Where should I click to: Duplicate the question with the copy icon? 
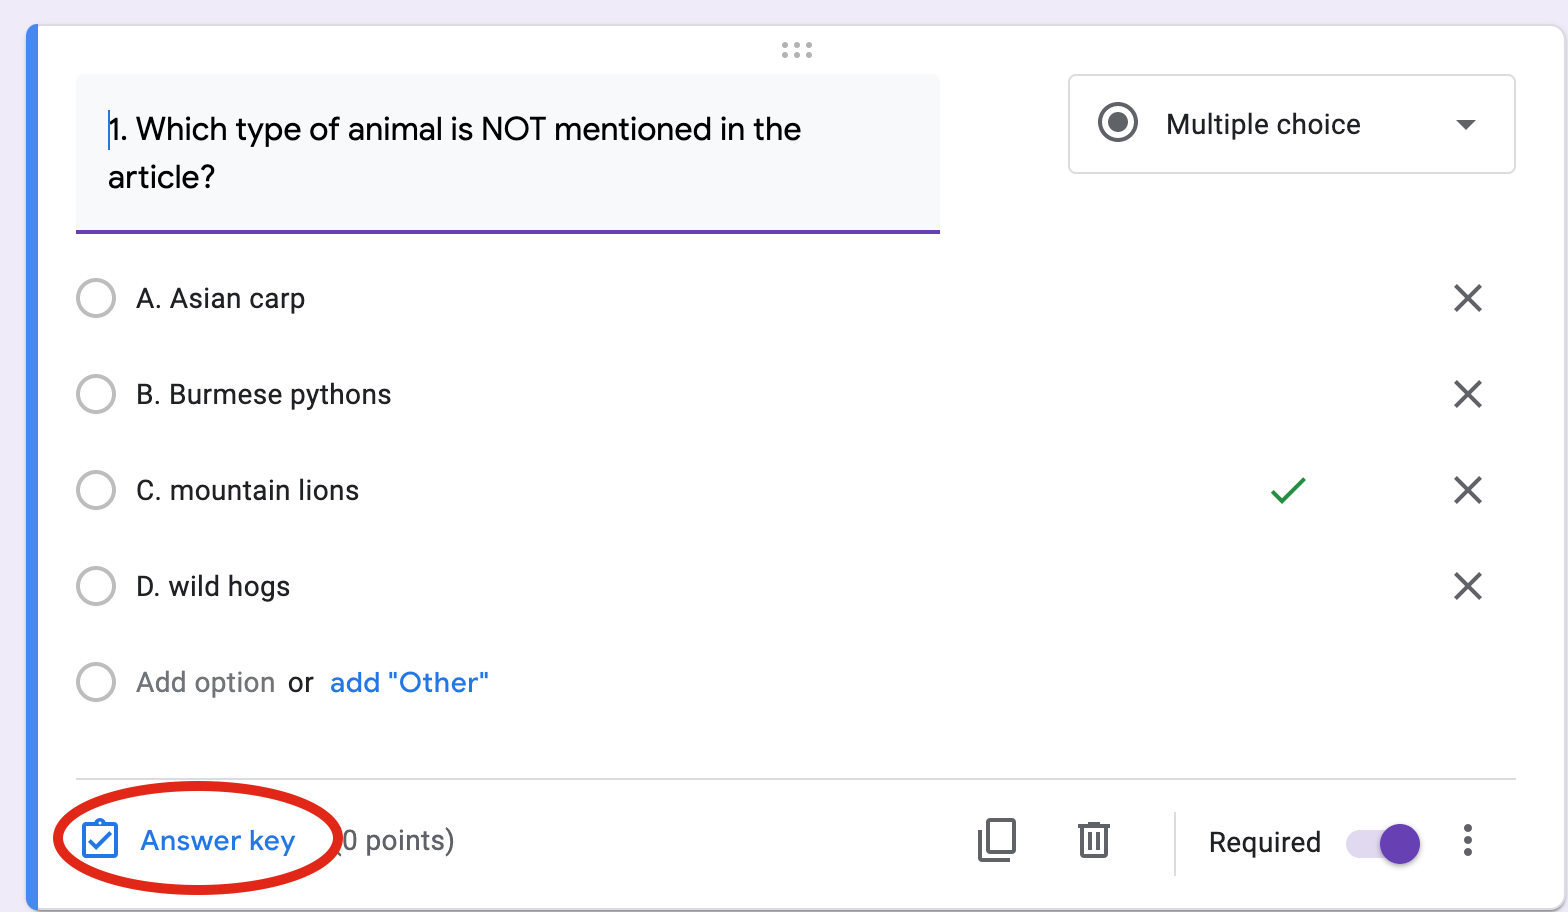(x=997, y=840)
